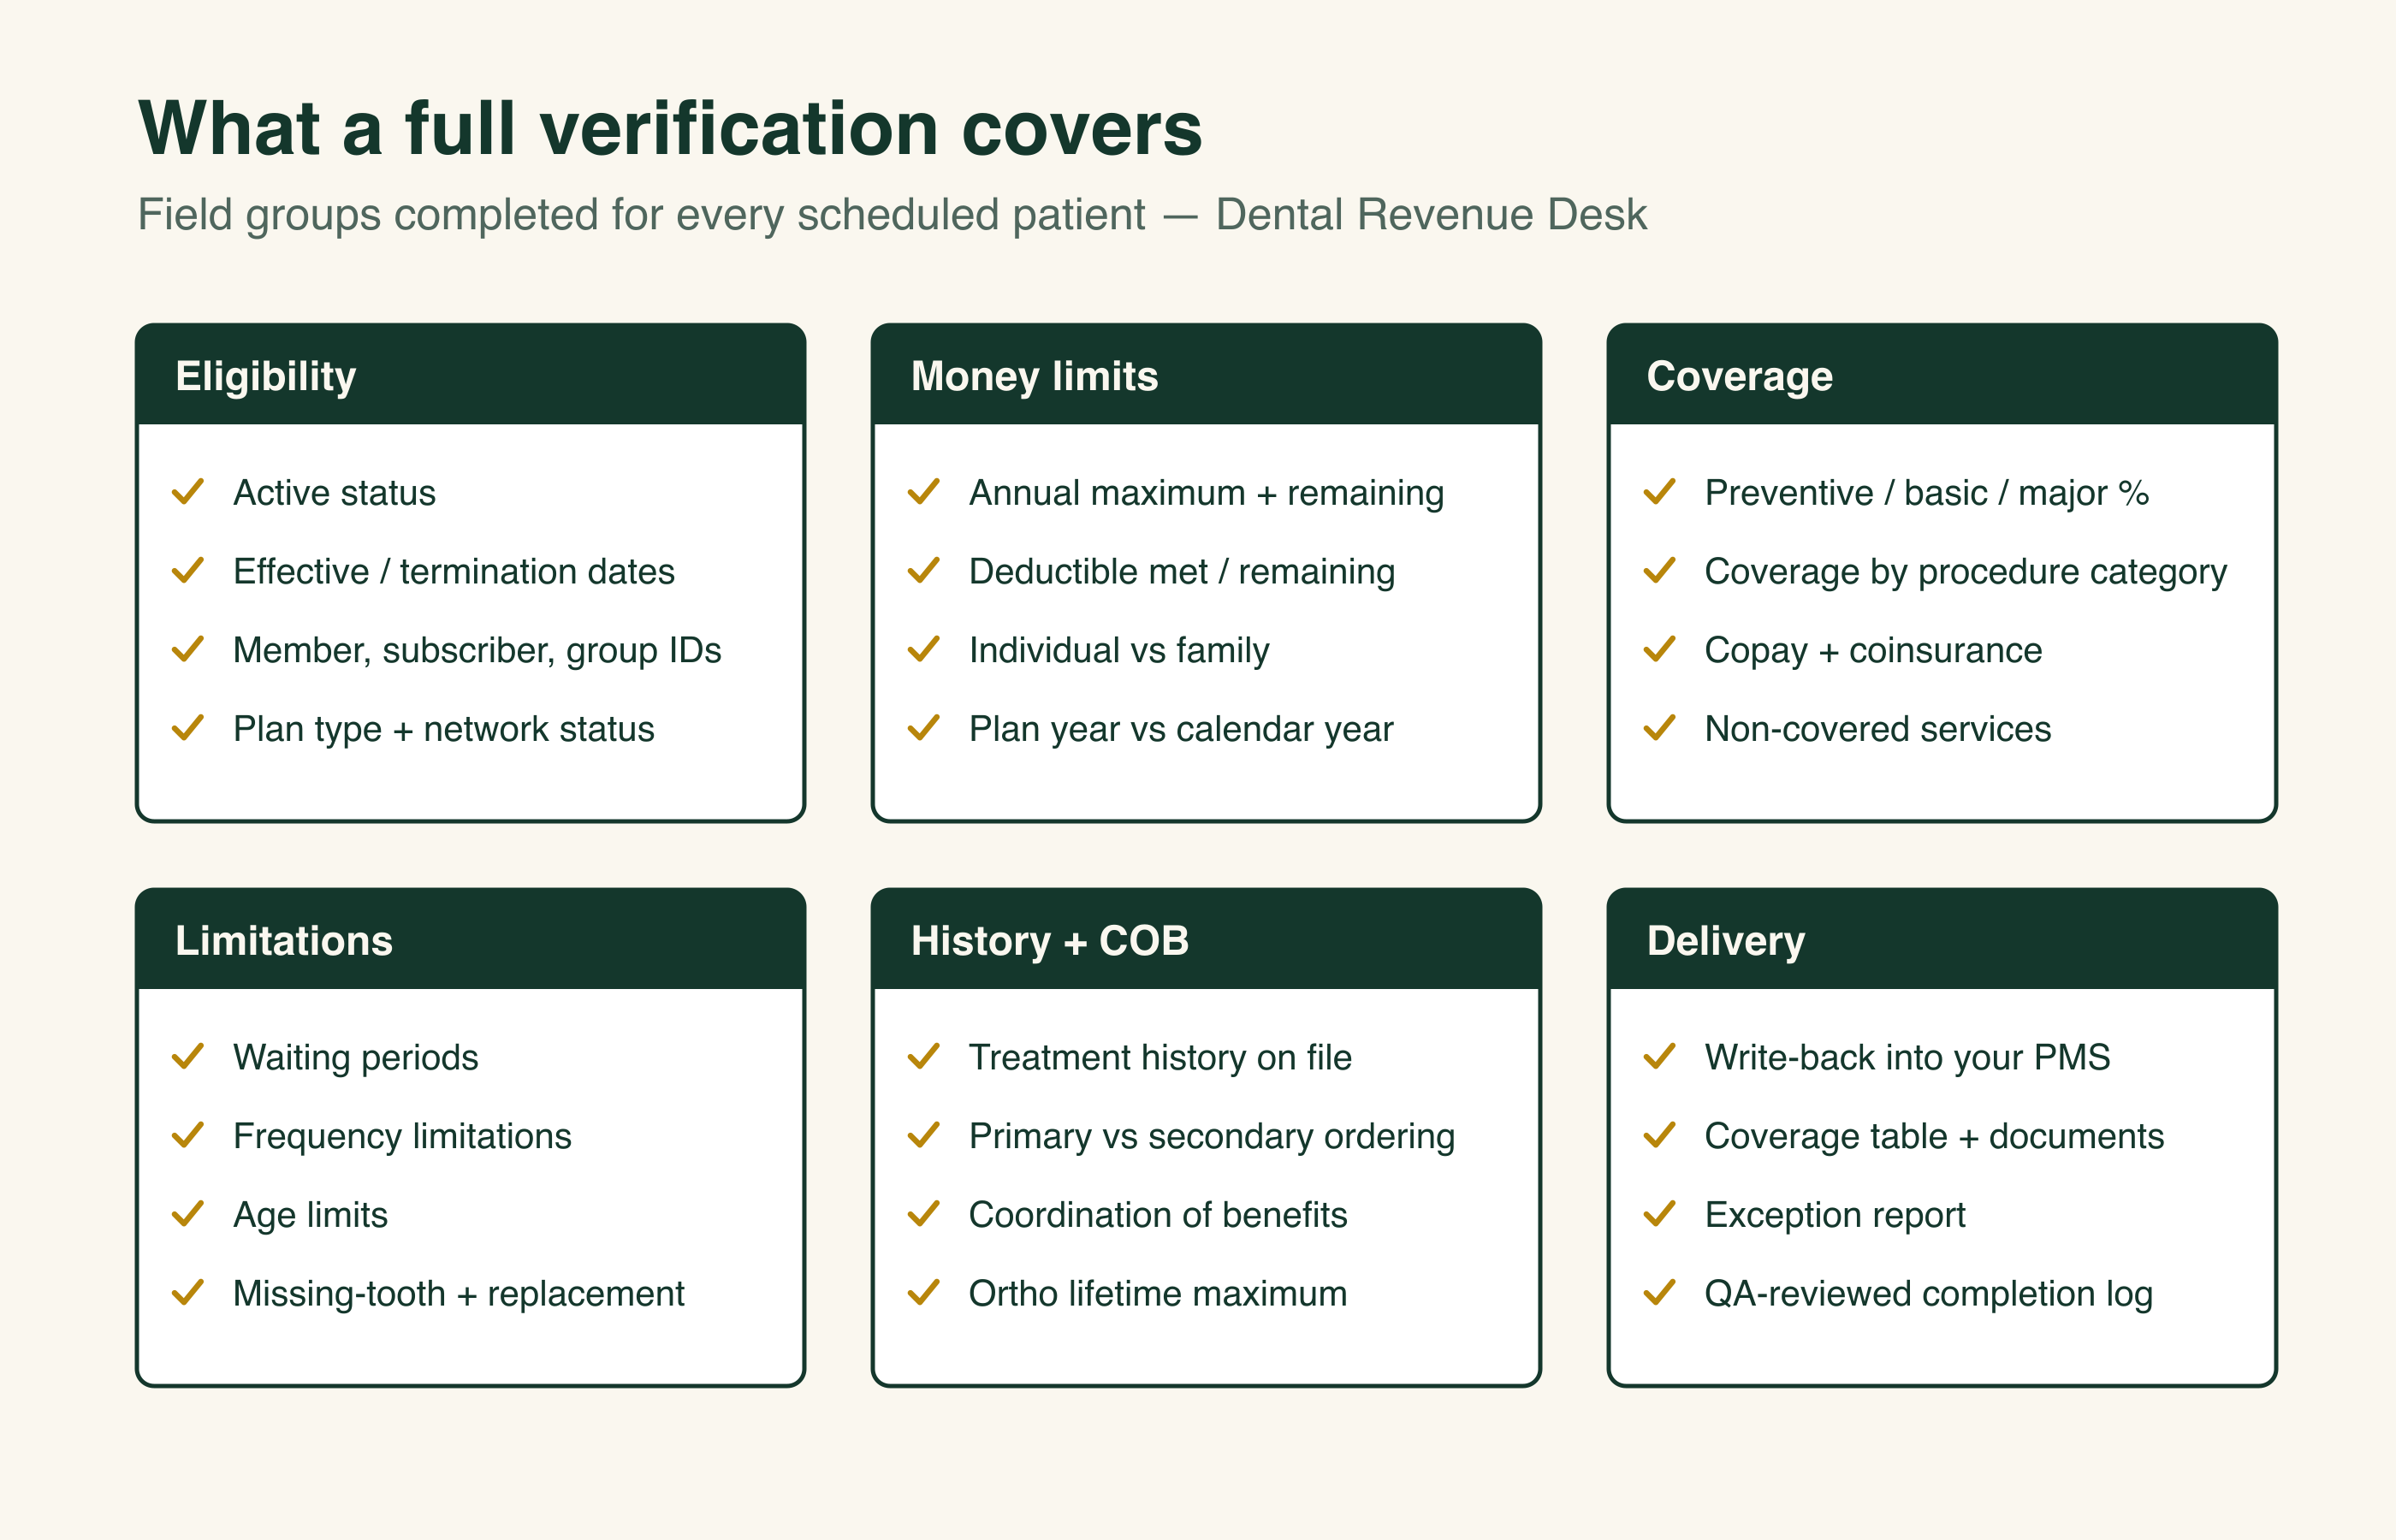Viewport: 2396px width, 1540px height.
Task: Click the checkmark next to Primary vs secondary ordering
Action: click(x=924, y=1136)
